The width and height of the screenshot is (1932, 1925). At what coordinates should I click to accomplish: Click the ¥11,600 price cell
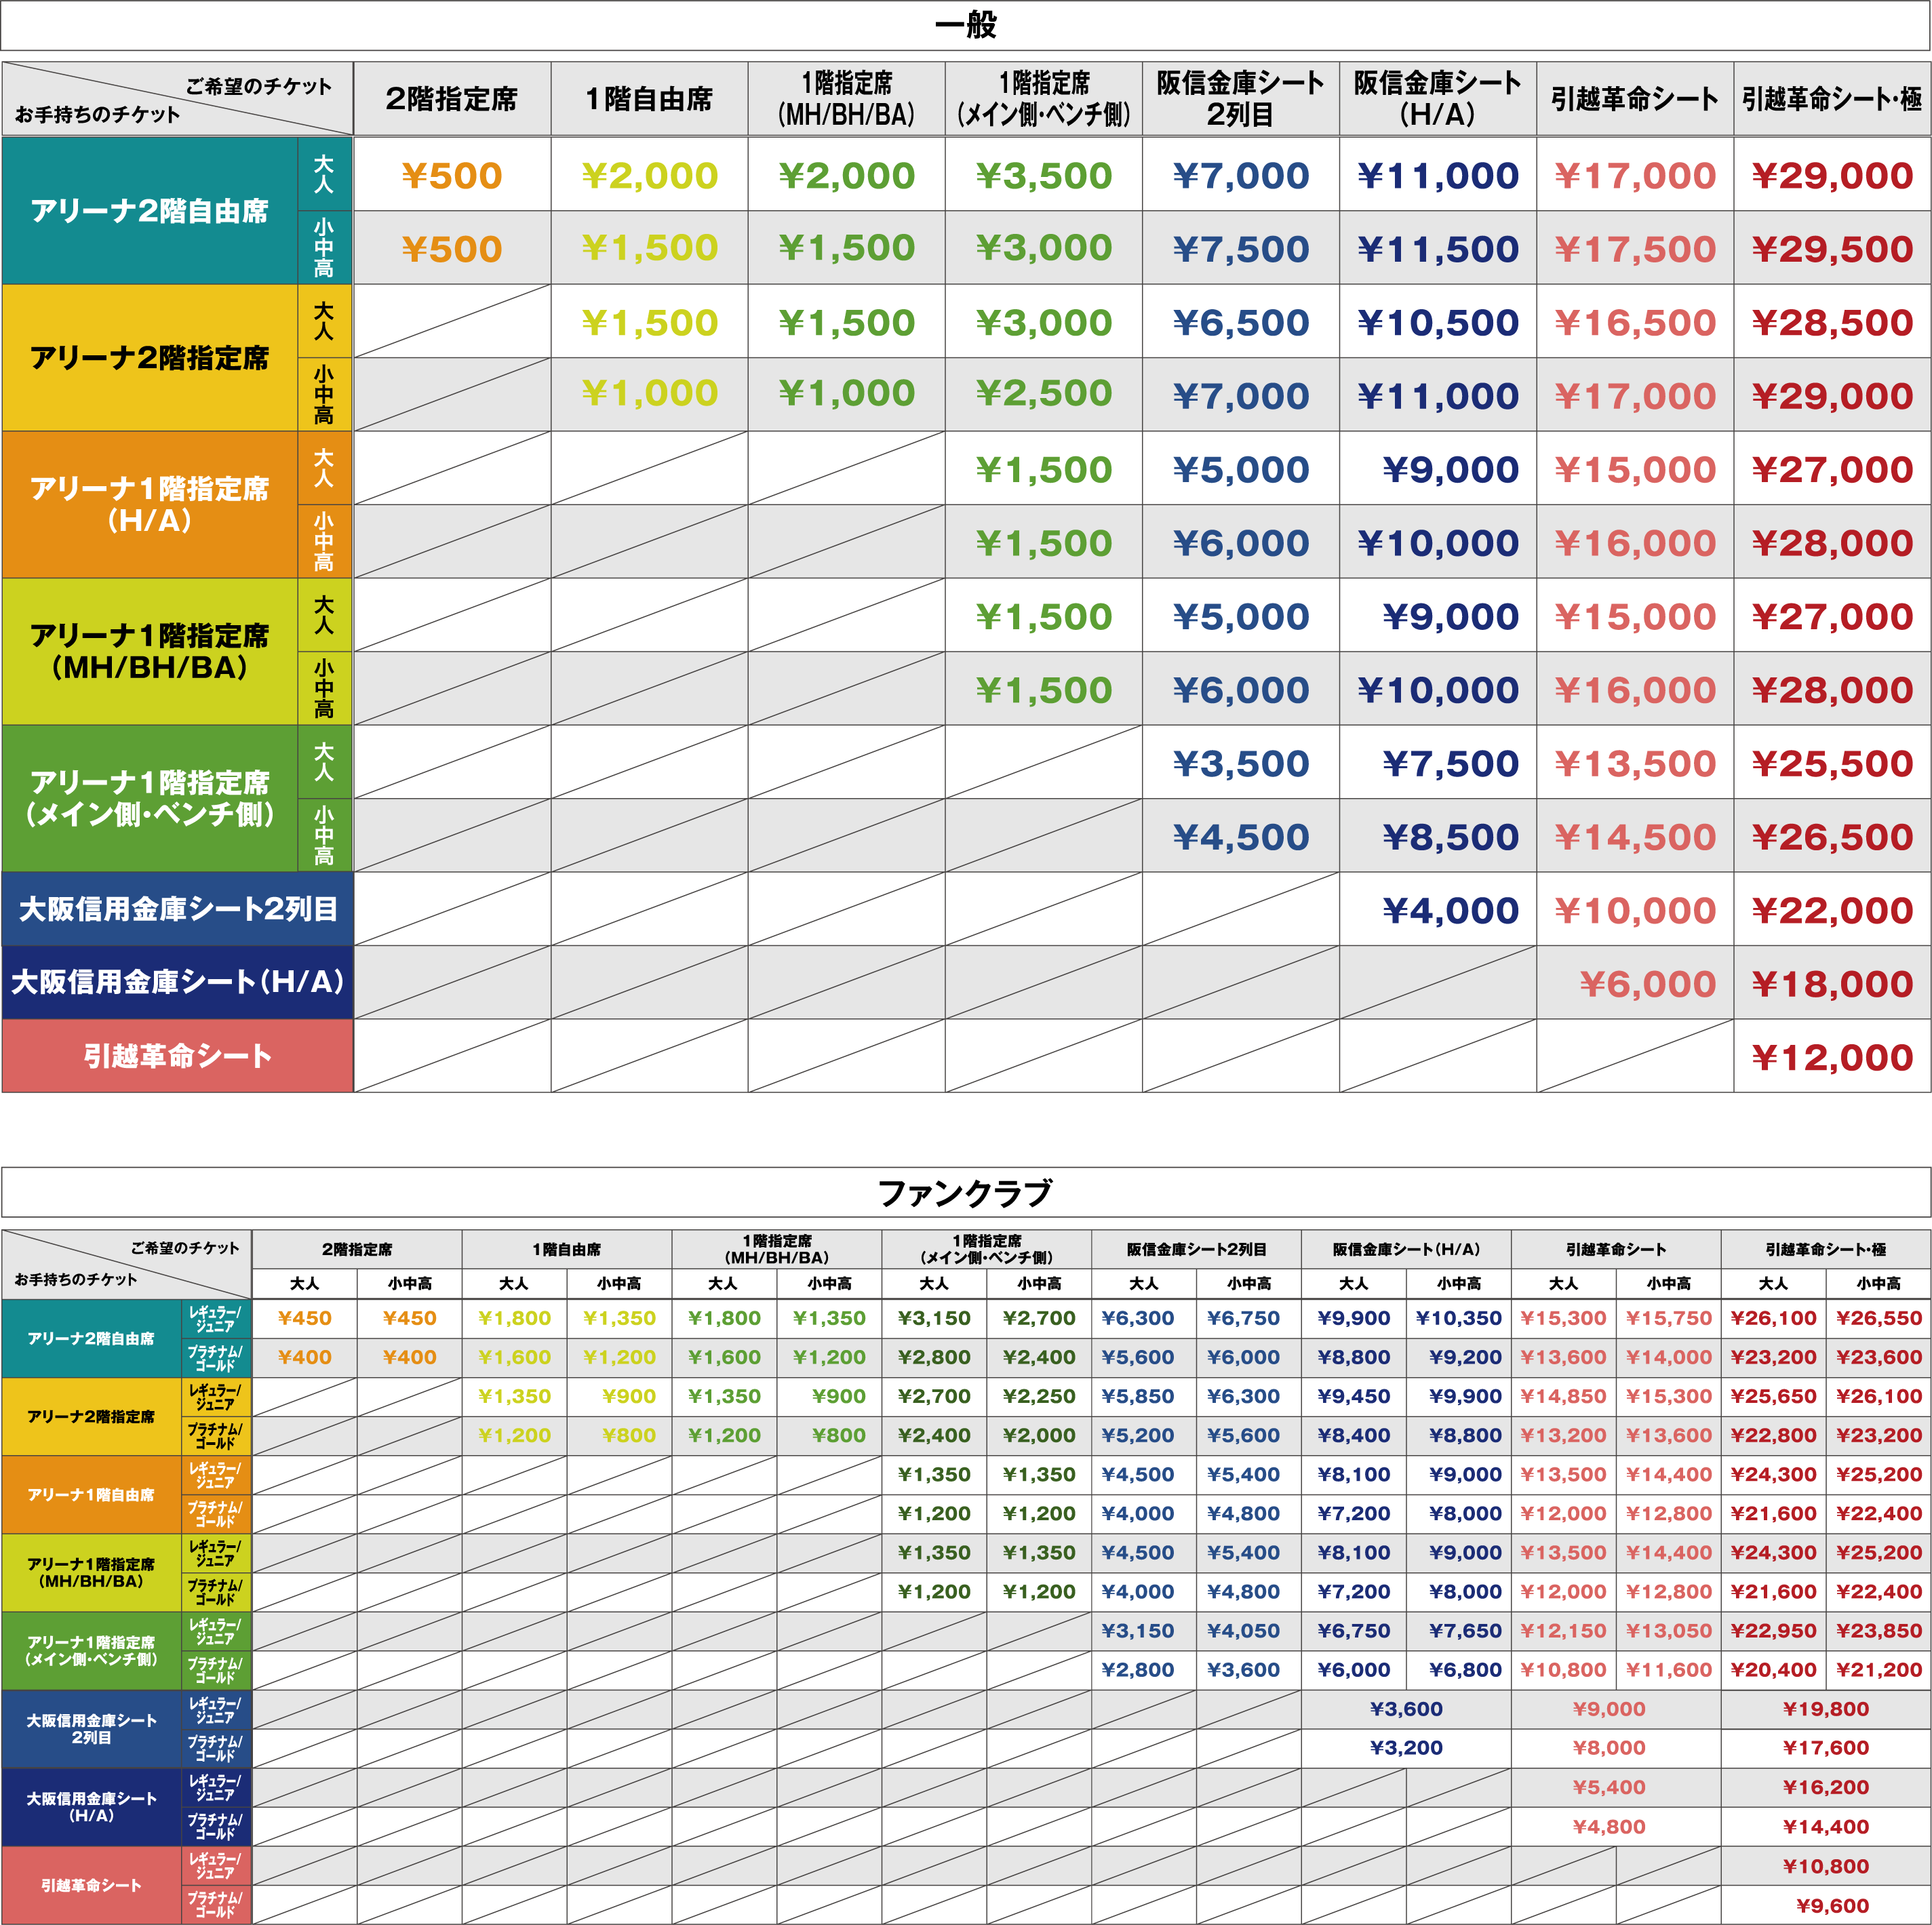[1669, 1670]
